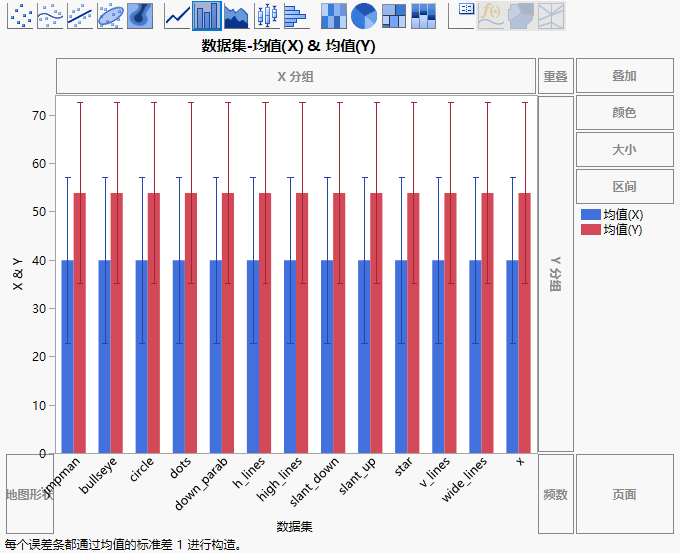This screenshot has height=553, width=680.
Task: Click the 颜色 (Color) drop zone
Action: (x=624, y=113)
